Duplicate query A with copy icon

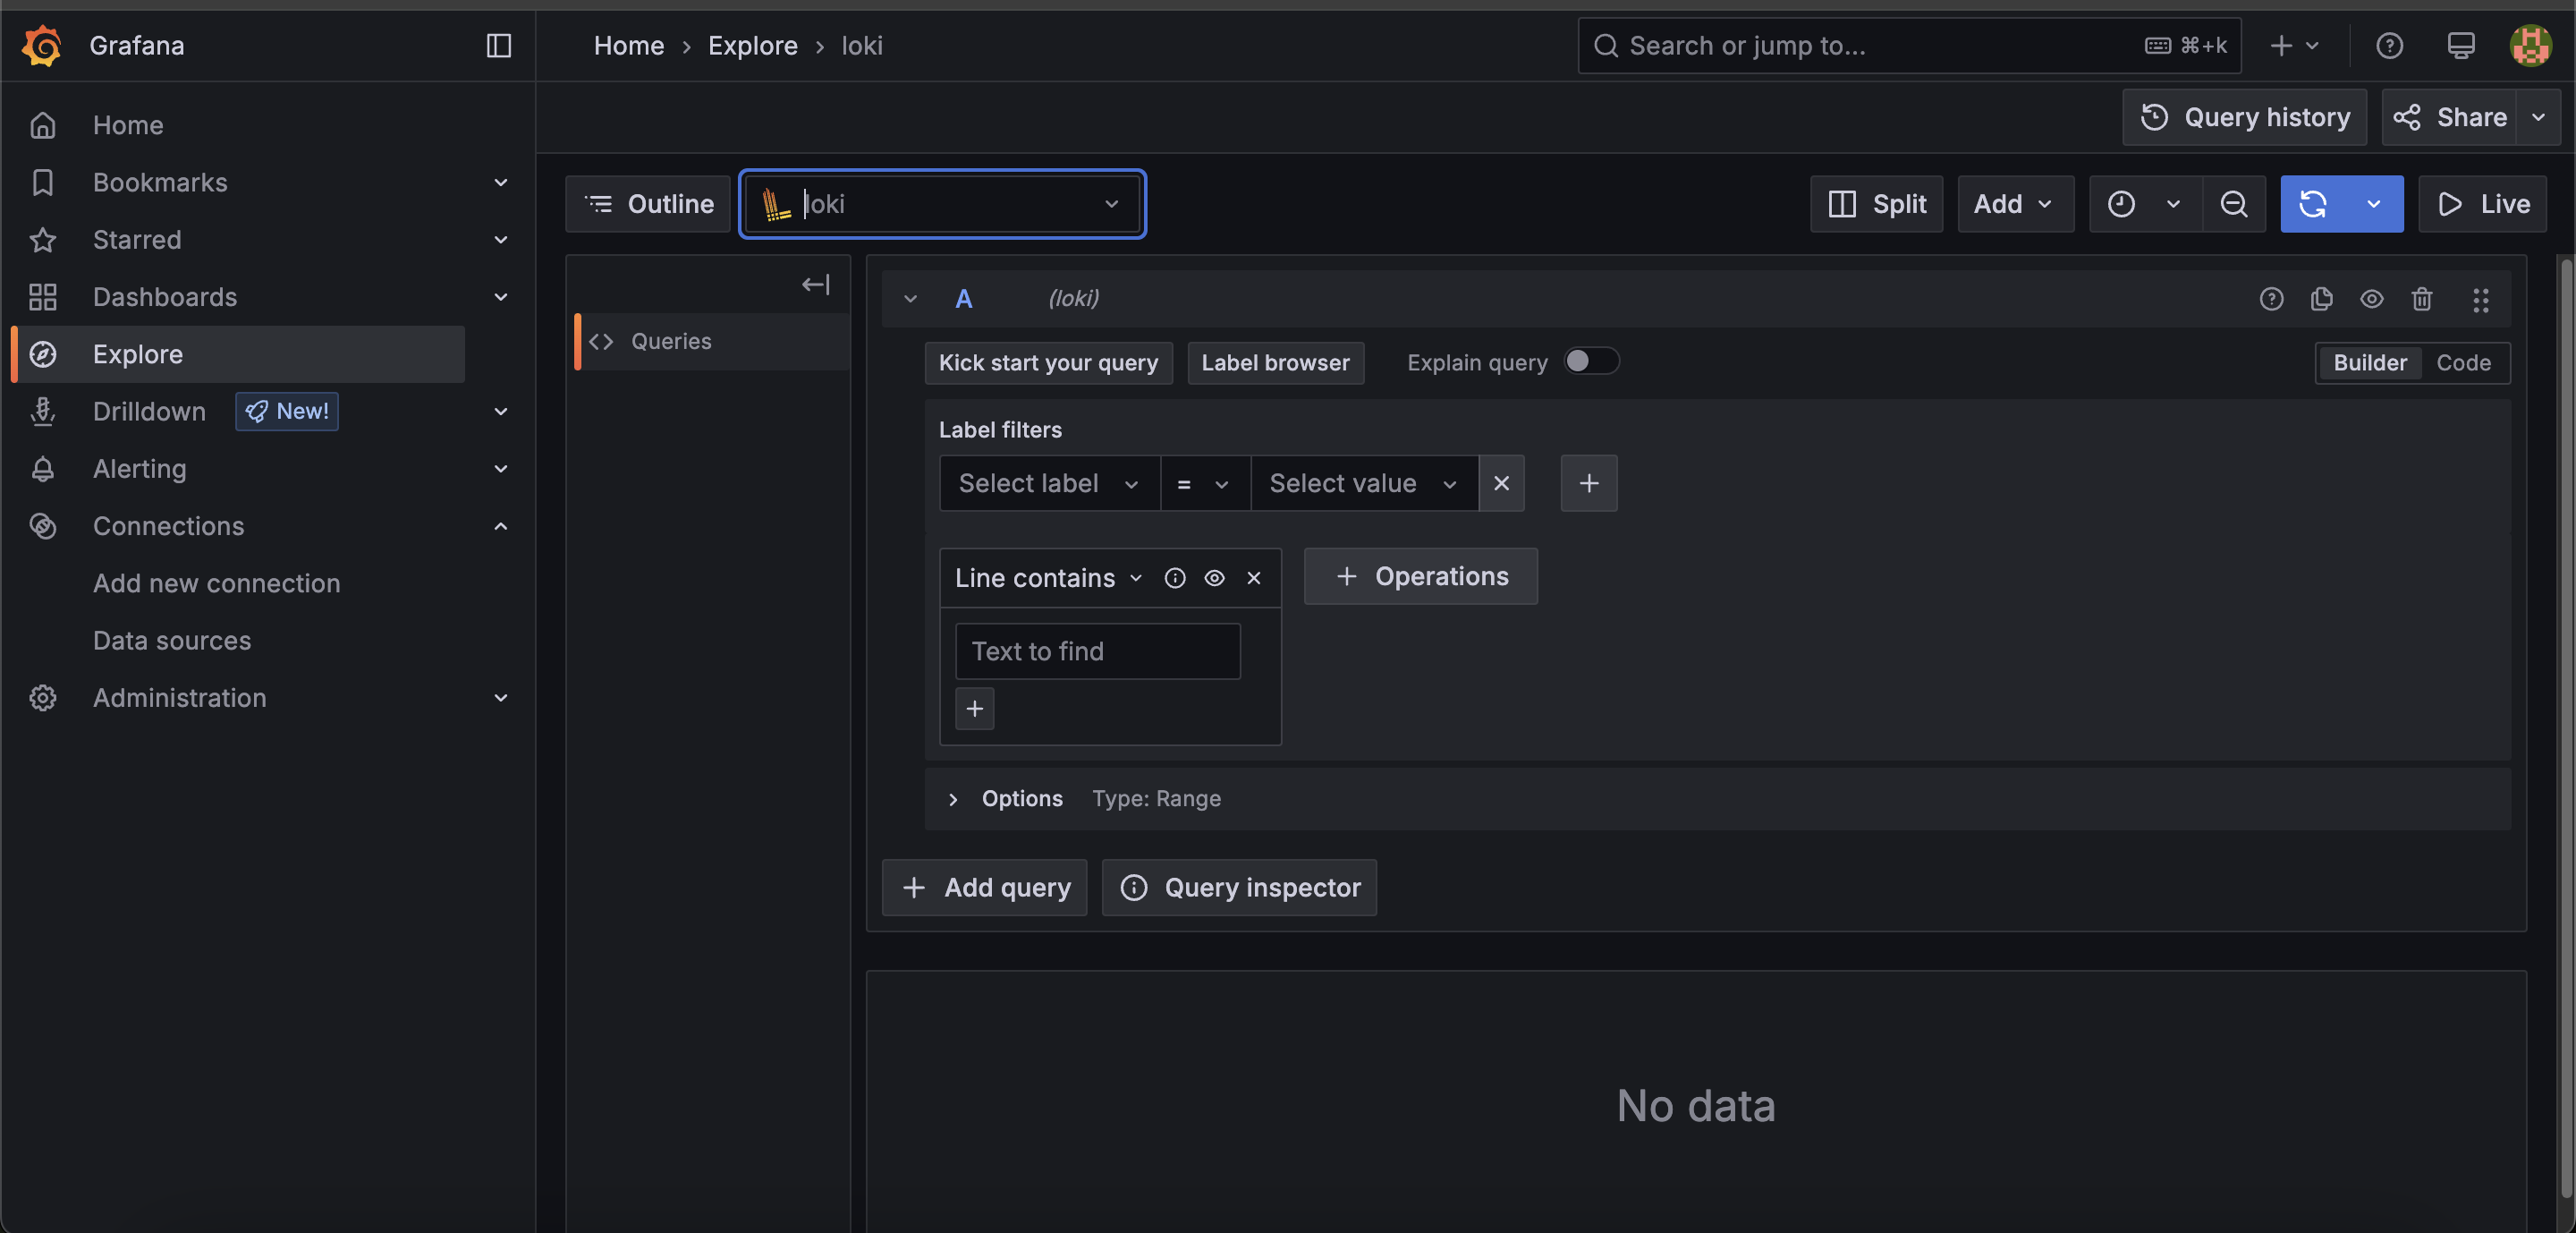click(2321, 299)
